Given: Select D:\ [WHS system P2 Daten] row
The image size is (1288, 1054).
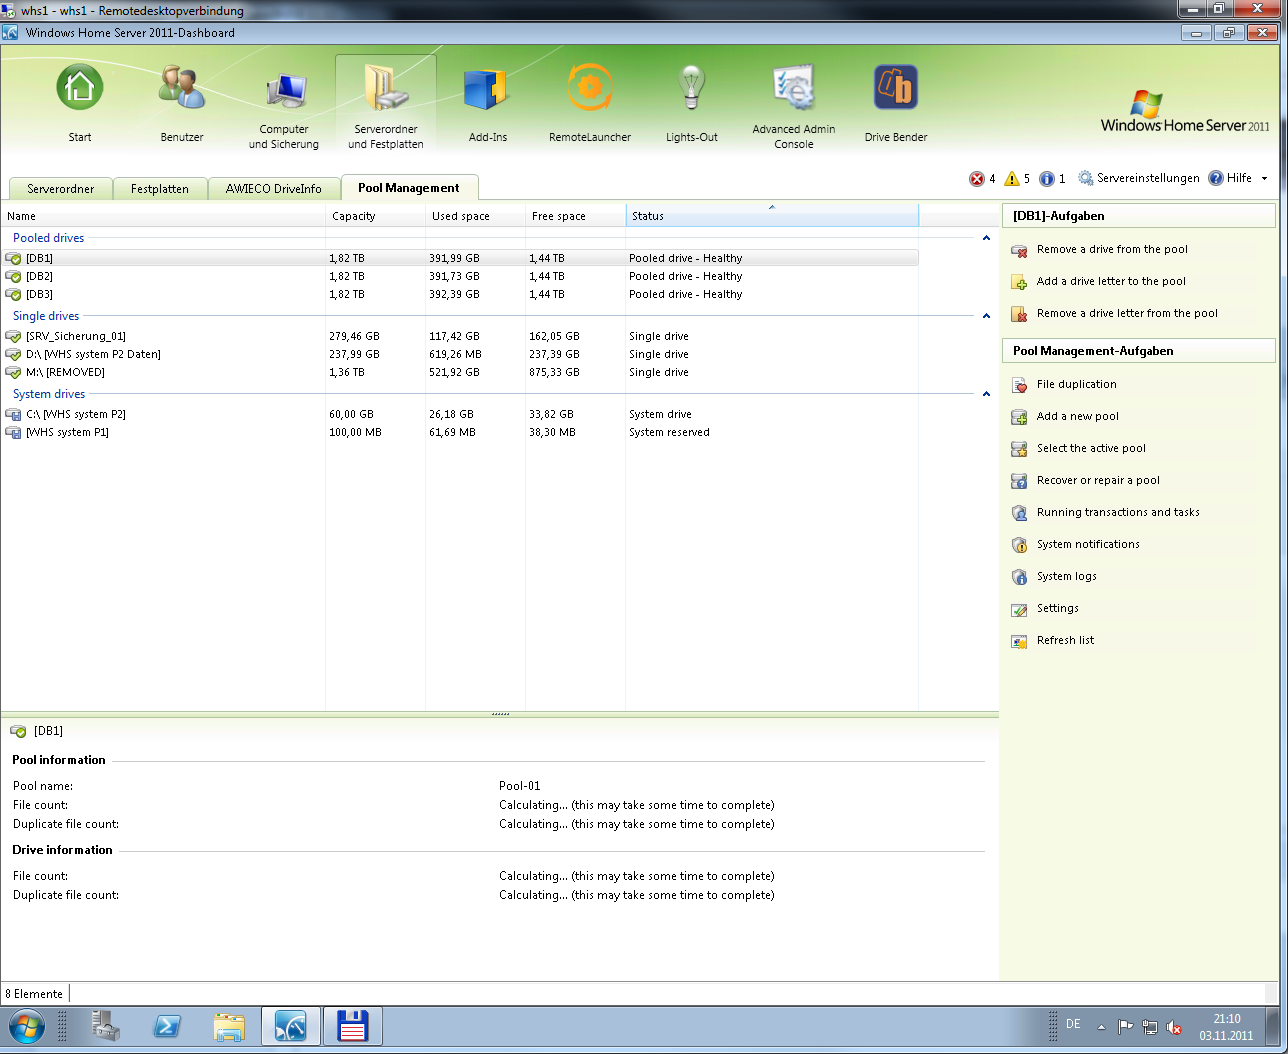Looking at the screenshot, I should click(460, 354).
